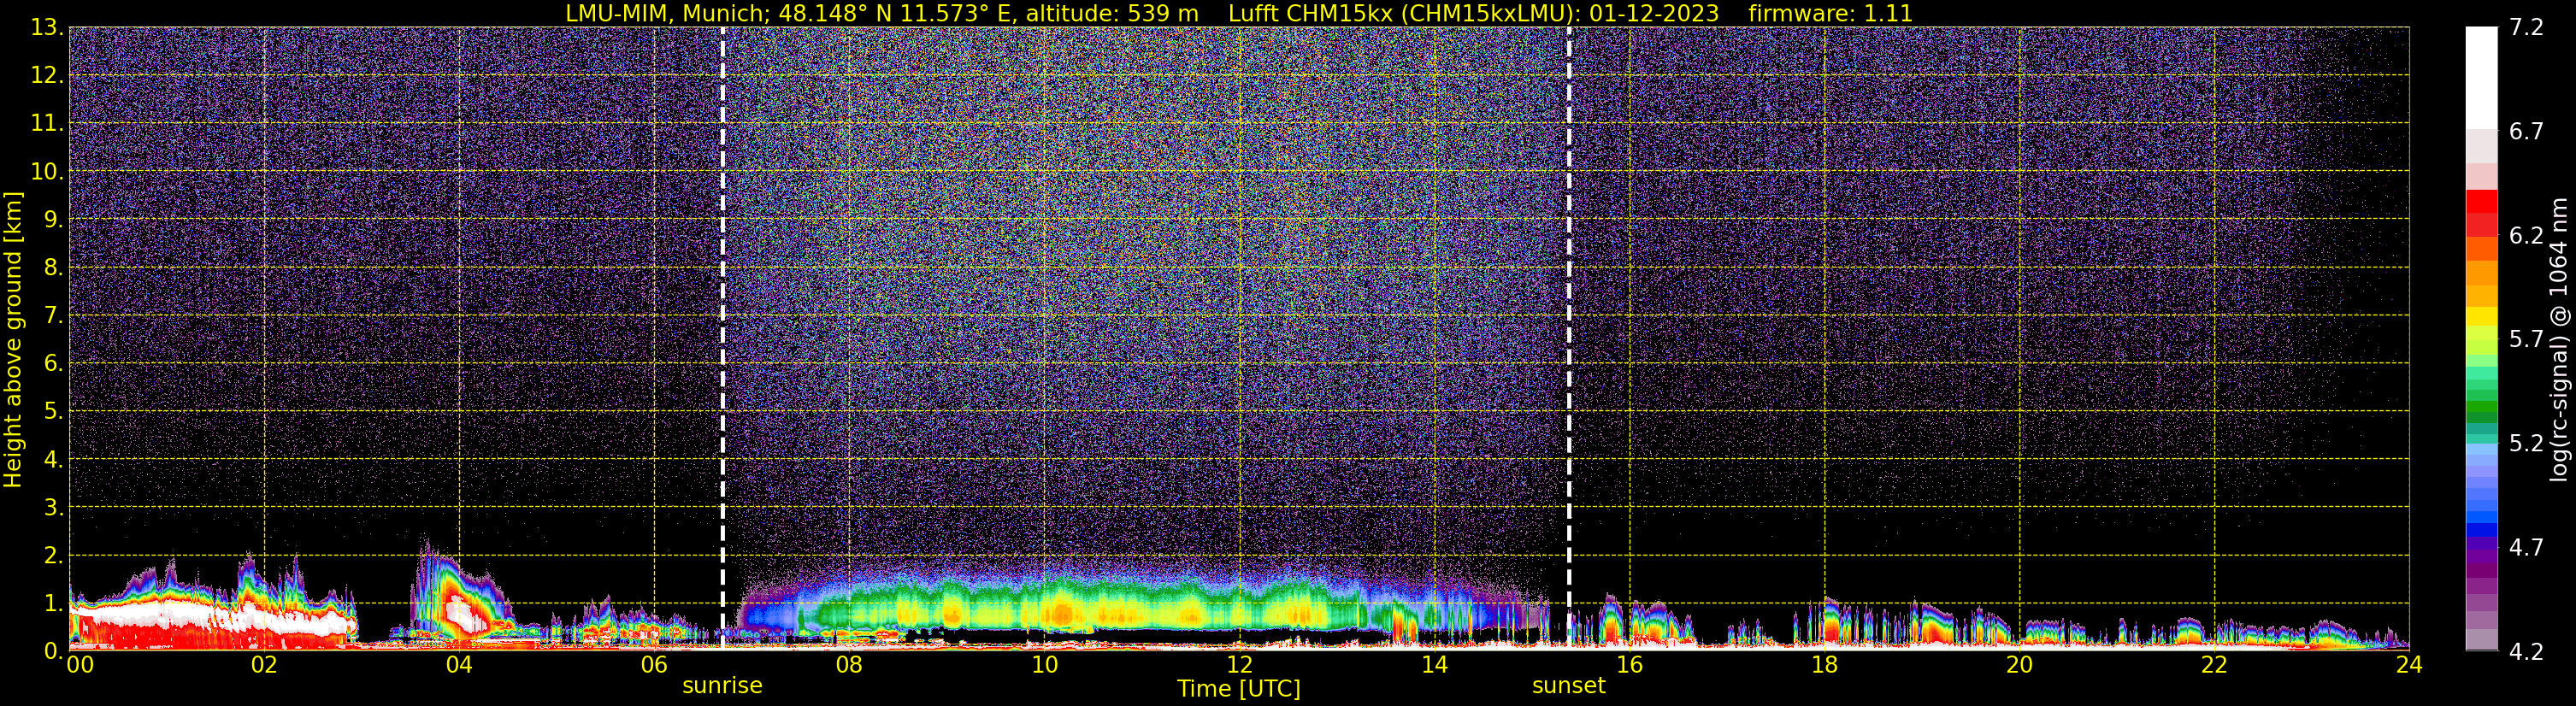
Task: Click the bright red band of the colorbar
Action: [x=2482, y=201]
